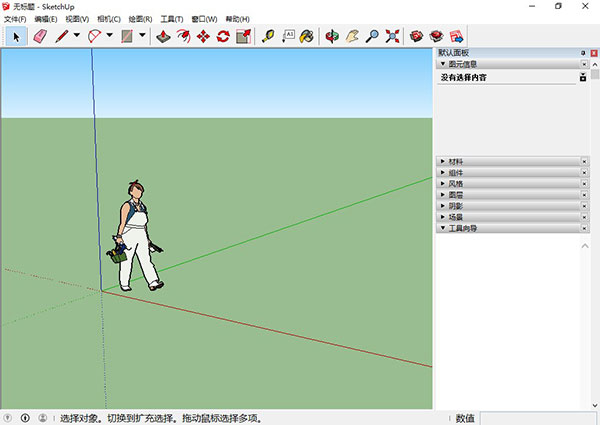Click the tray scrollbar up arrow
This screenshot has height=425, width=600.
pos(595,64)
